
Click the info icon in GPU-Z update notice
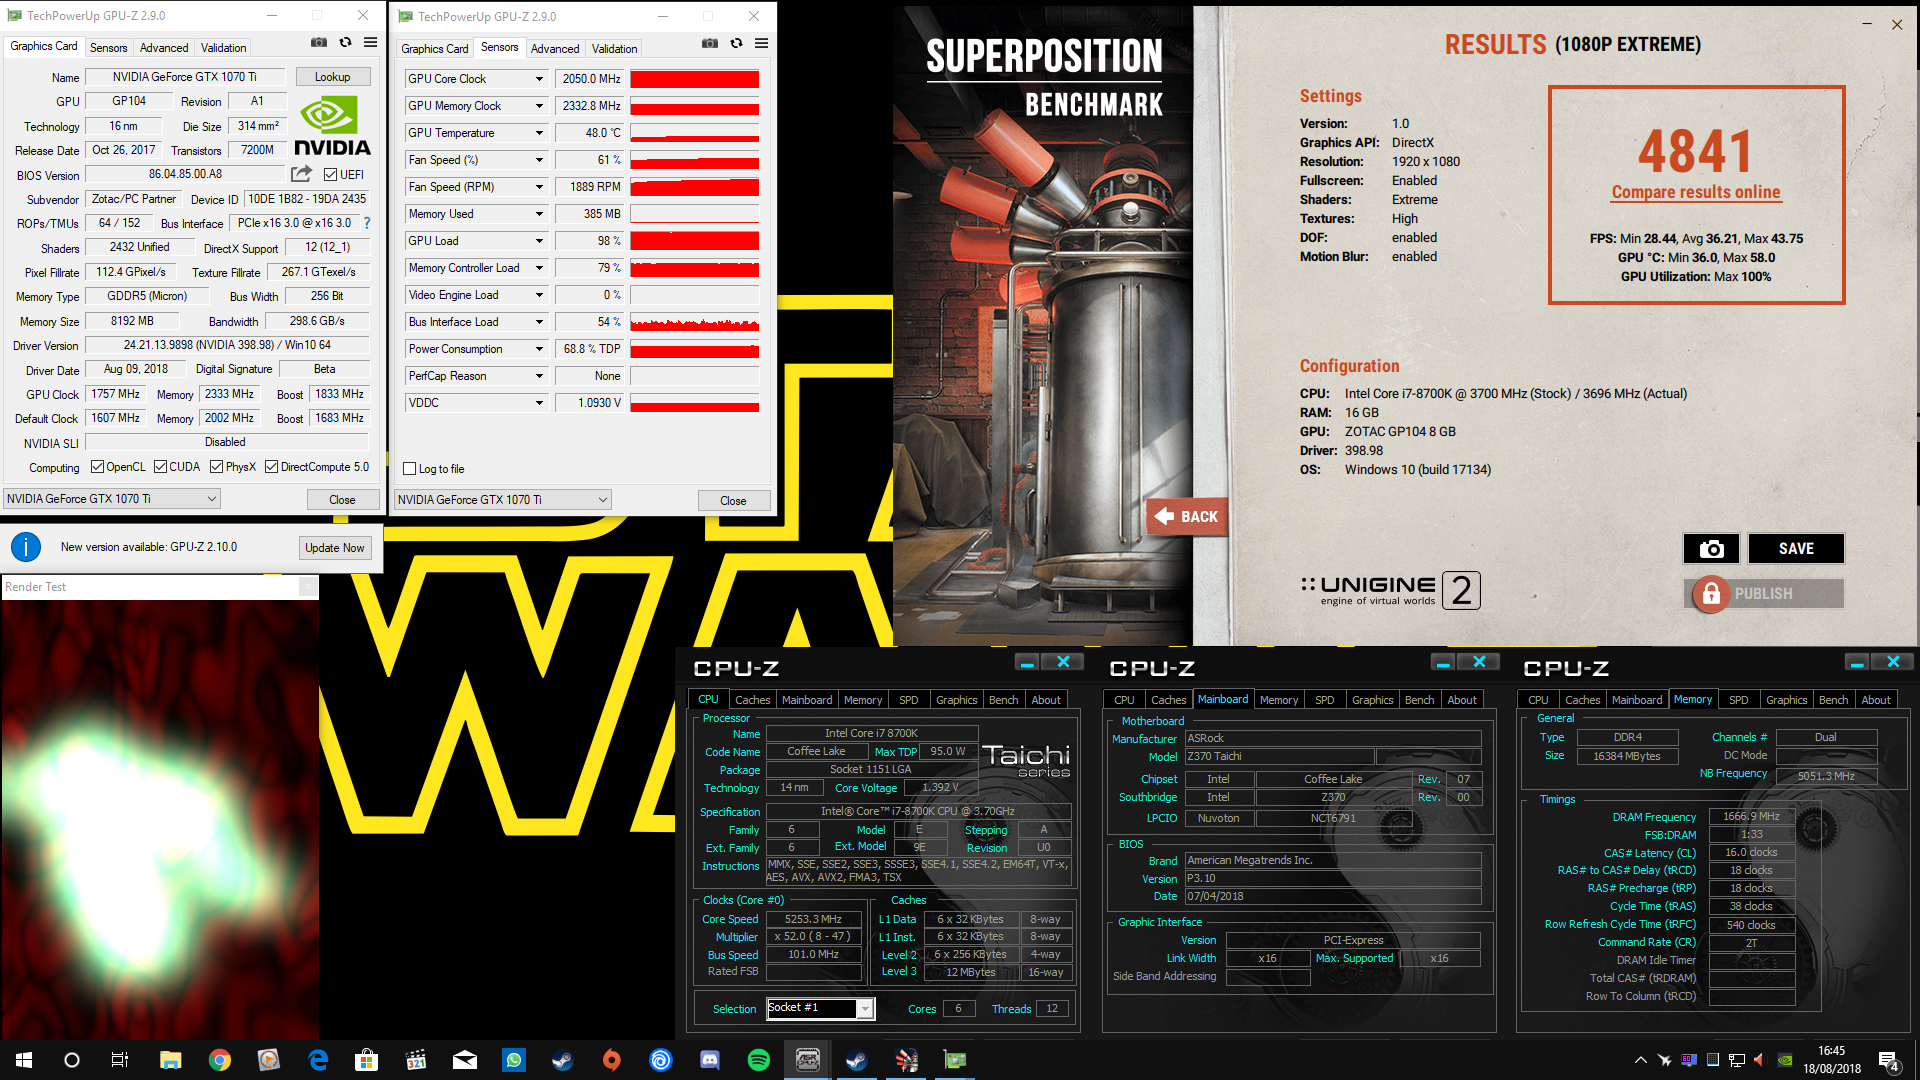(26, 547)
